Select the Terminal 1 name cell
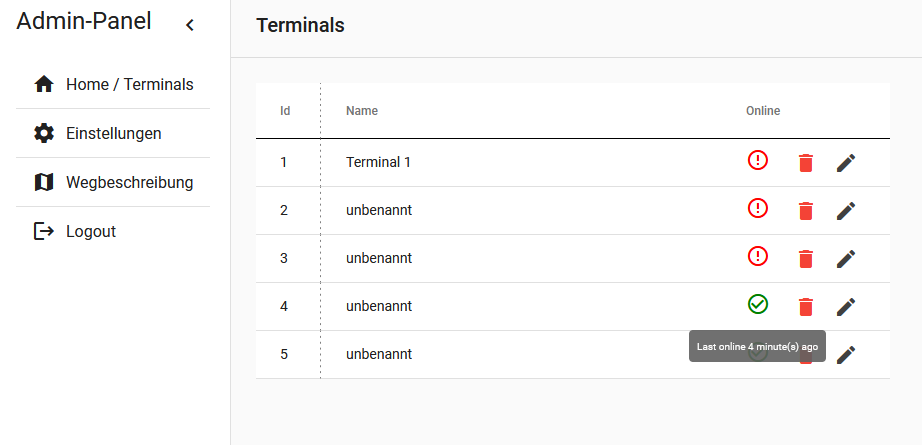Viewport: 922px width, 445px height. [378, 162]
